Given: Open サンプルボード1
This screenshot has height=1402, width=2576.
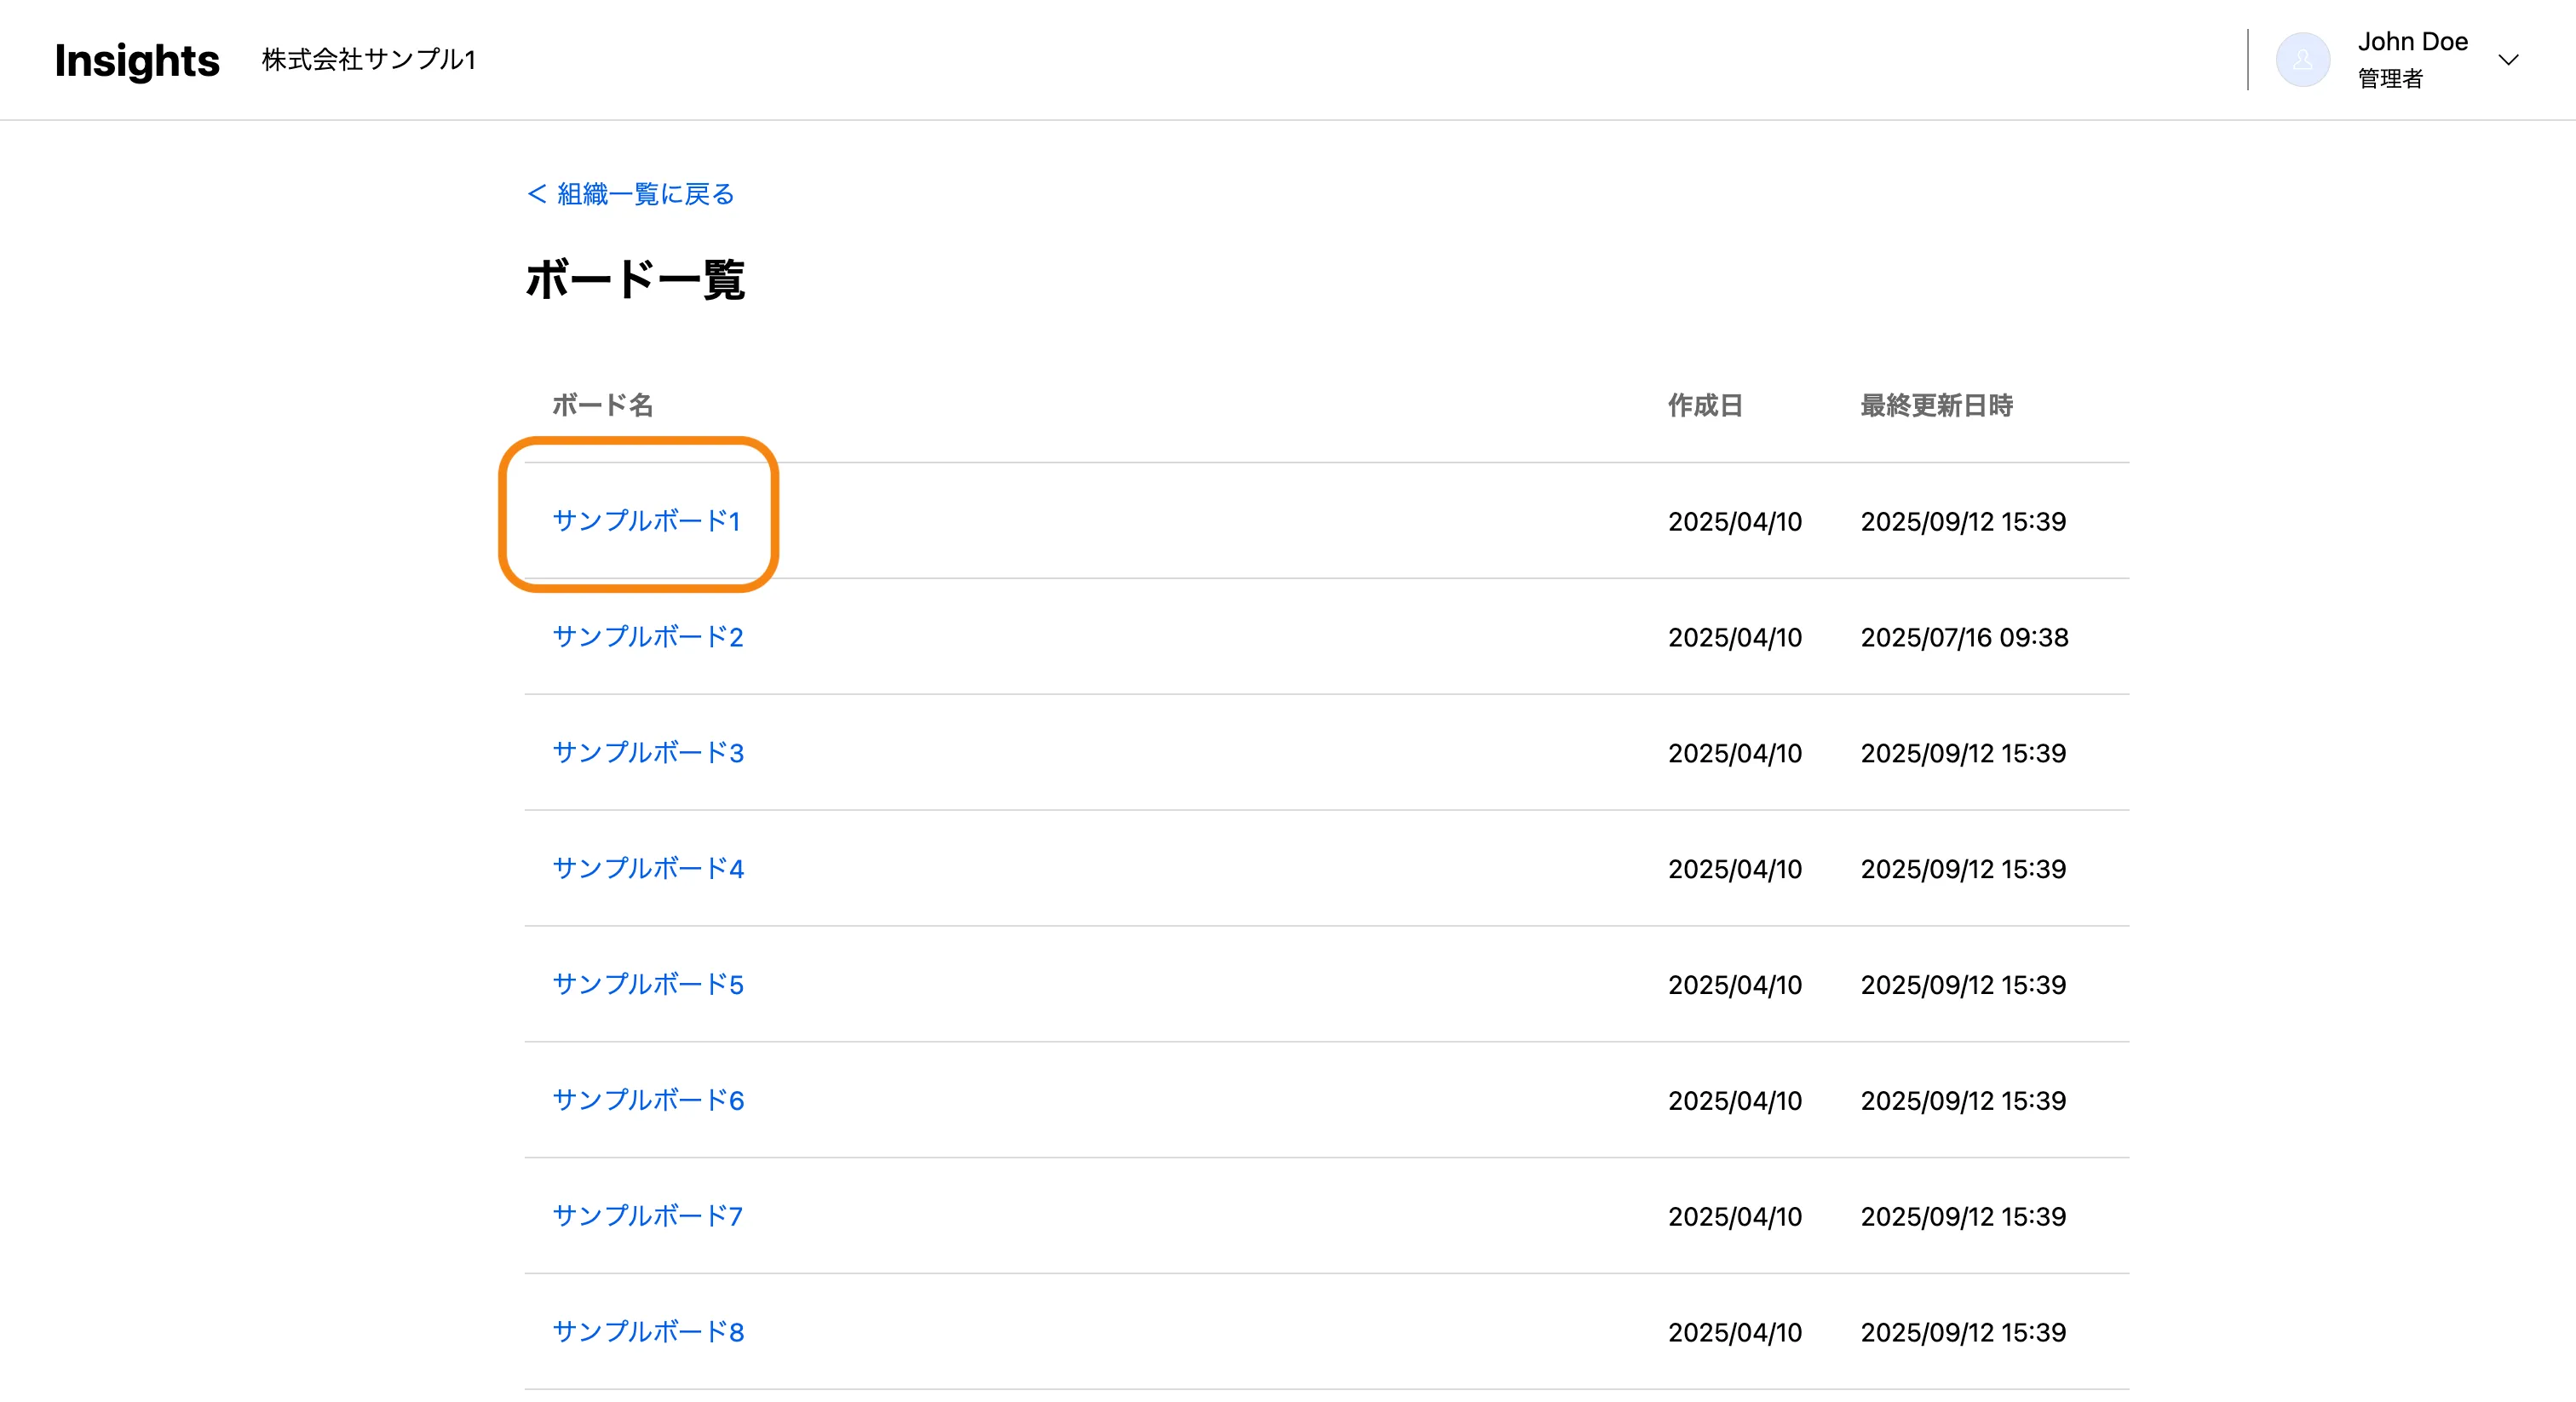Looking at the screenshot, I should point(646,521).
